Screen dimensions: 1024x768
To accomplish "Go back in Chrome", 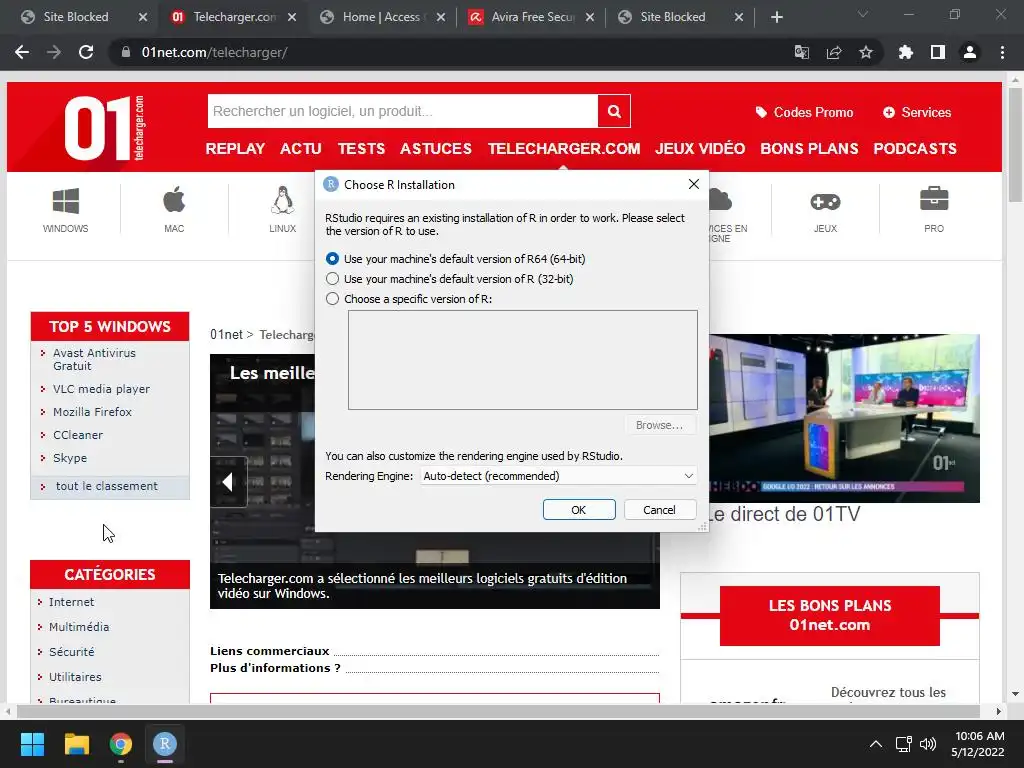I will point(22,52).
